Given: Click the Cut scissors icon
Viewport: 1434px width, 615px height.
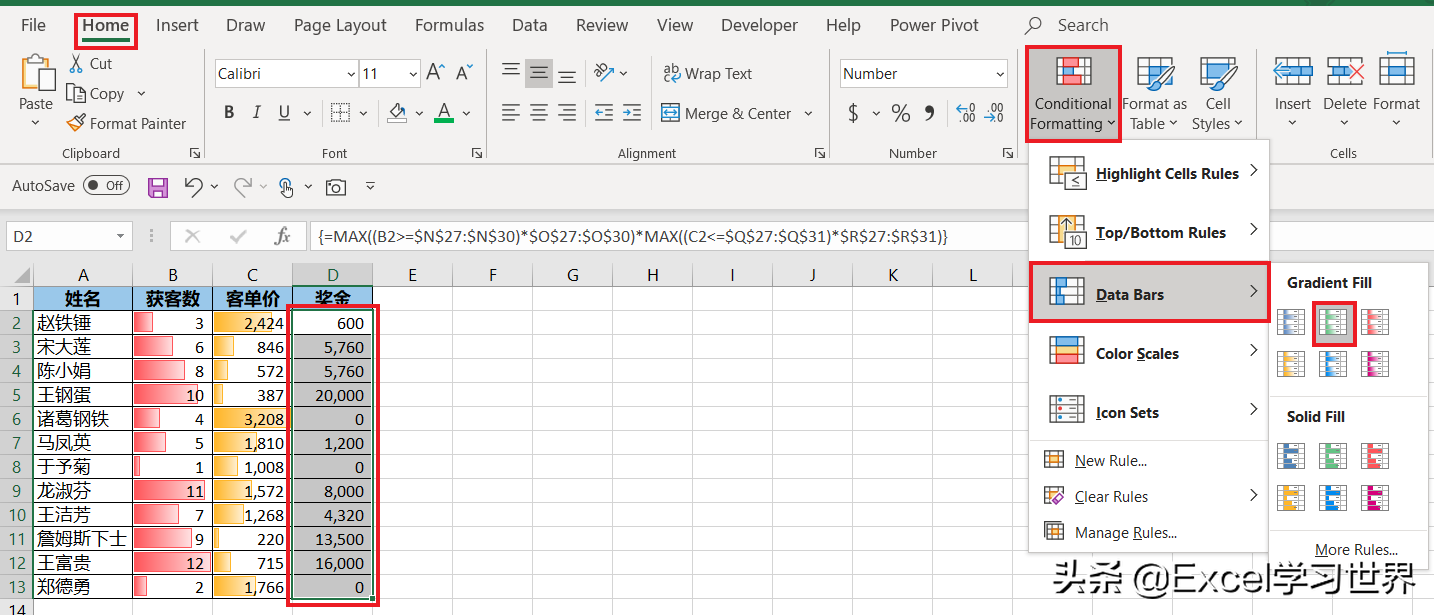Looking at the screenshot, I should click(x=76, y=63).
